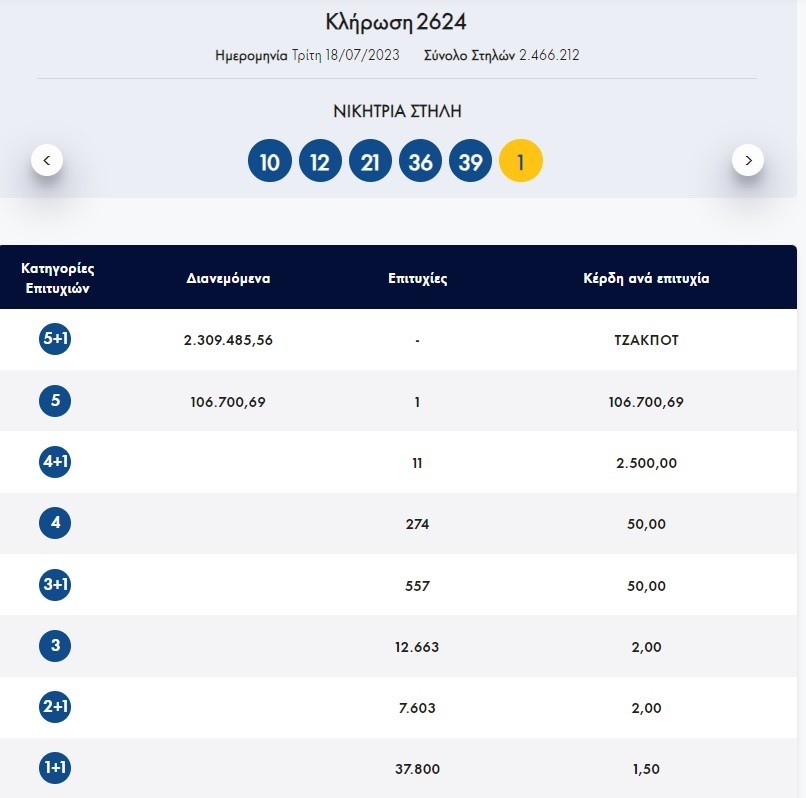Click the 2+1 category badge
Image resolution: width=806 pixels, height=798 pixels.
click(55, 708)
